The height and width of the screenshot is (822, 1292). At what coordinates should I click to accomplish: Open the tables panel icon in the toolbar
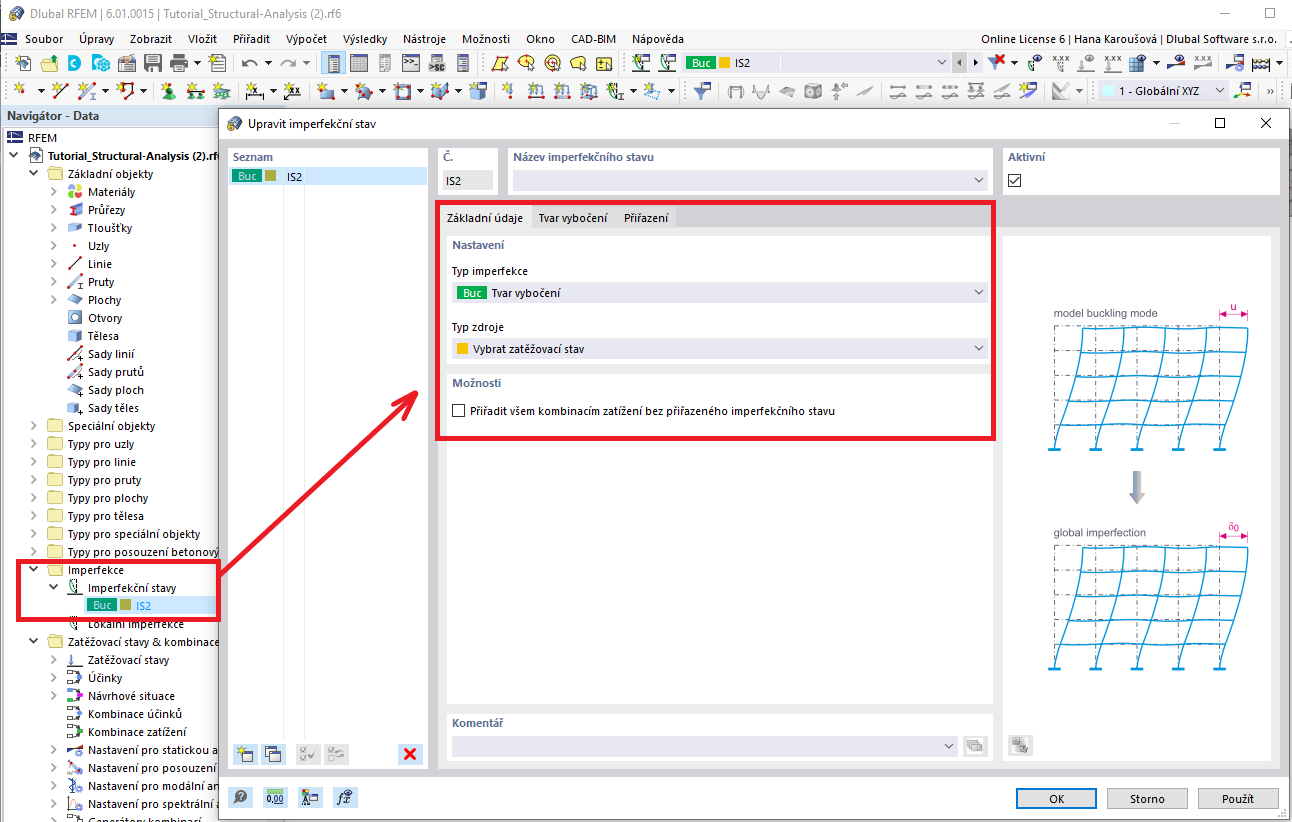point(359,63)
